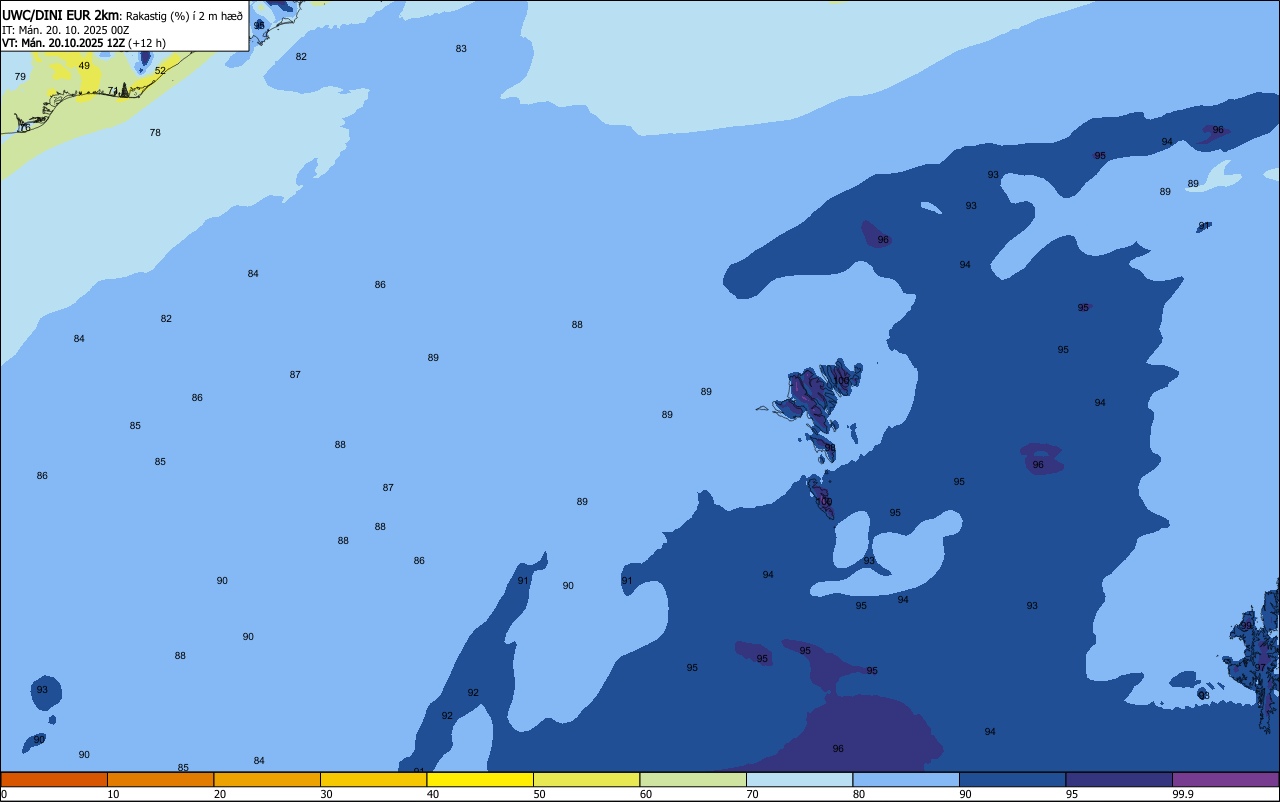Click the title text "UWC/DINI EUR 2km"
The height and width of the screenshot is (802, 1280).
point(61,15)
